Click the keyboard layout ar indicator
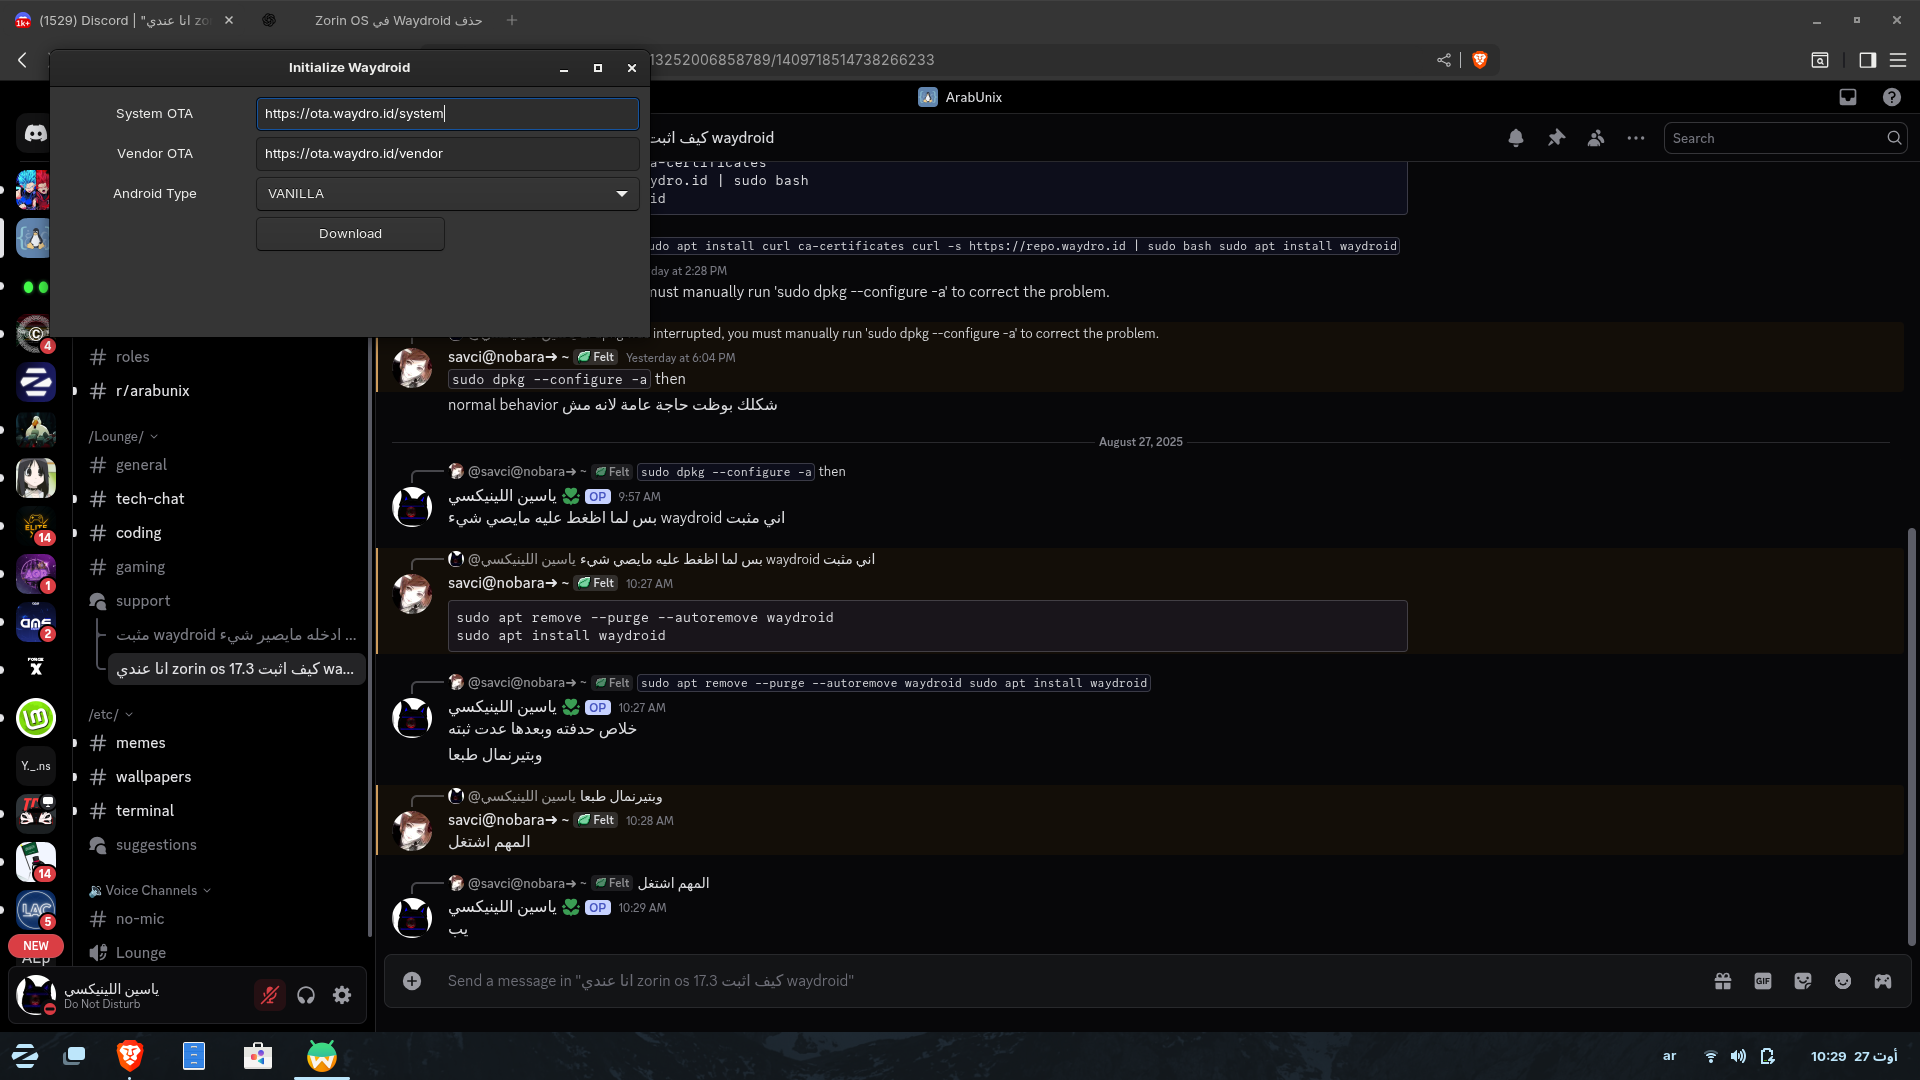 click(1669, 1056)
